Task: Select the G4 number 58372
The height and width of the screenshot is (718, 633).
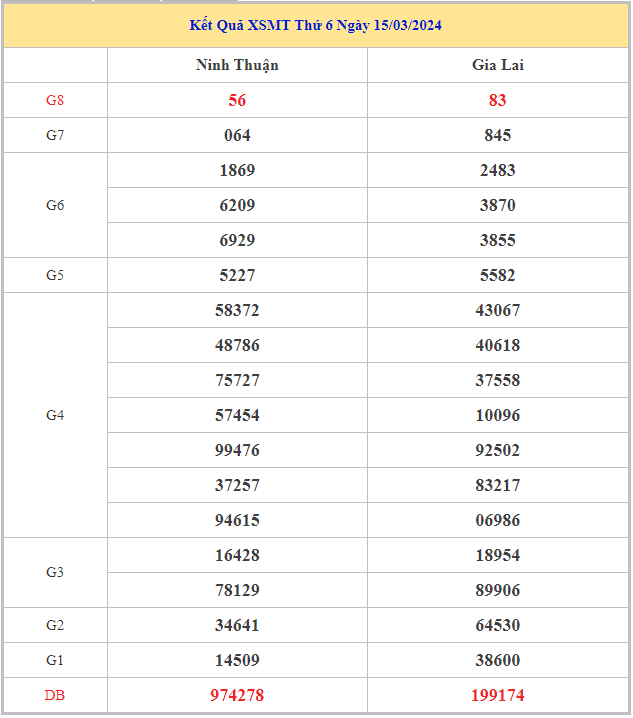Action: (x=237, y=310)
